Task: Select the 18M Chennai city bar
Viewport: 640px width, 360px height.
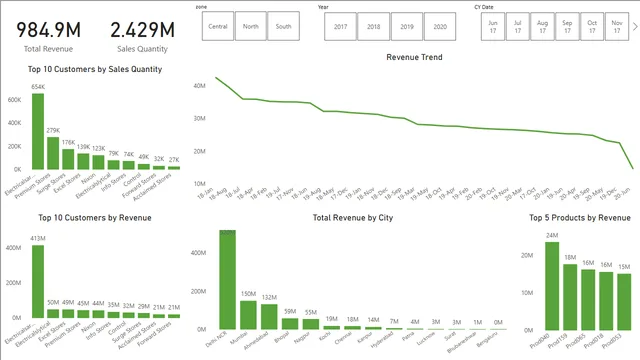Action: point(352,328)
